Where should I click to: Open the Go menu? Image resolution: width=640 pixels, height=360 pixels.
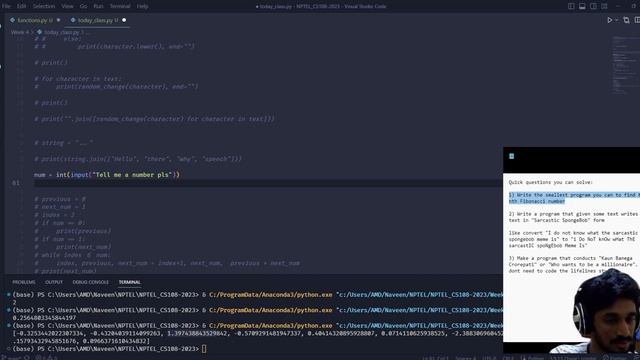[x=84, y=6]
